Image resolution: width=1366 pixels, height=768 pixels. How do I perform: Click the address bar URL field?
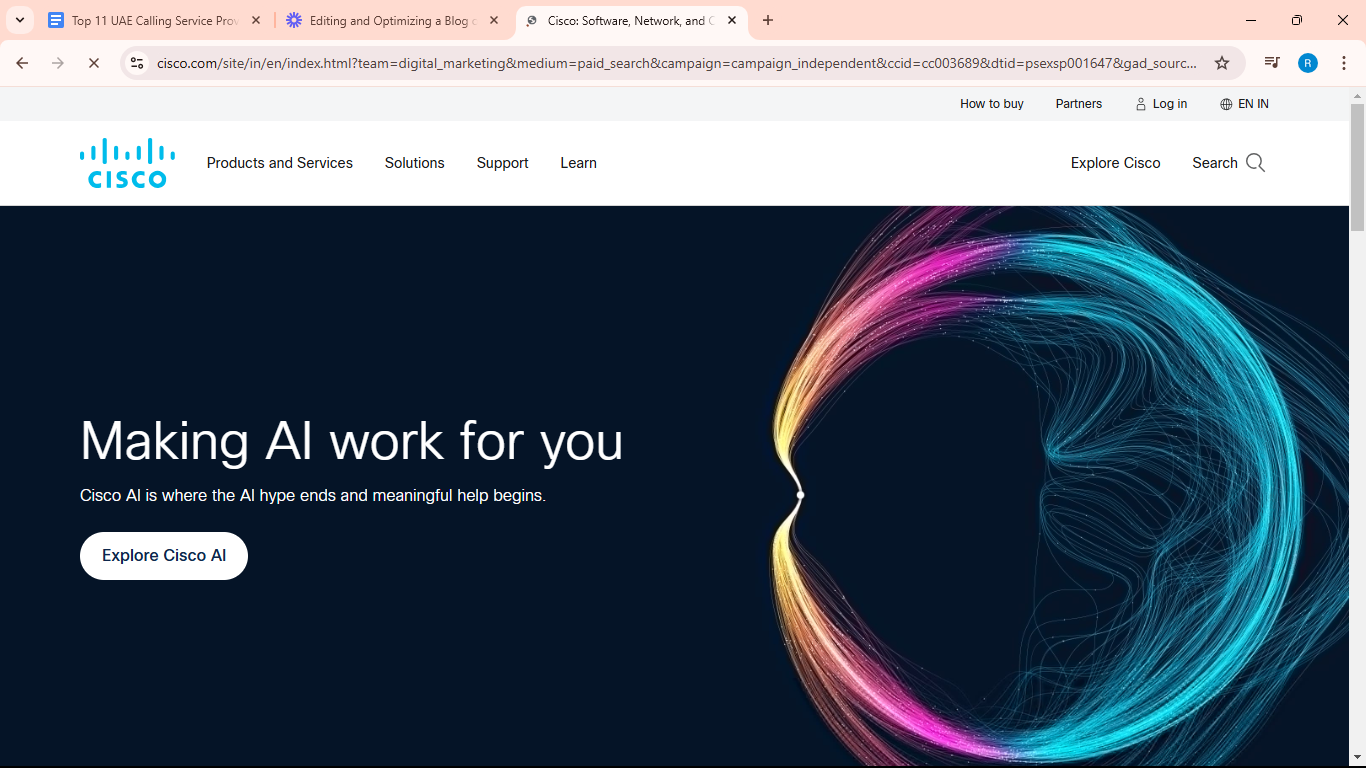point(676,63)
